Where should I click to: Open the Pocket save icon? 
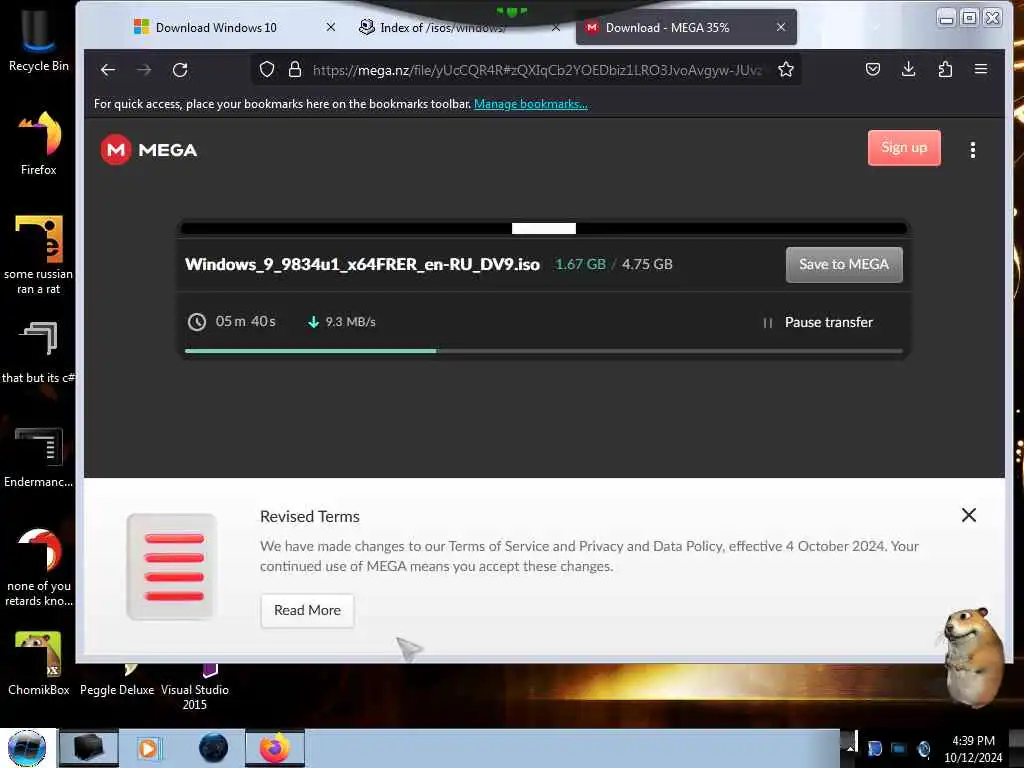pos(872,69)
